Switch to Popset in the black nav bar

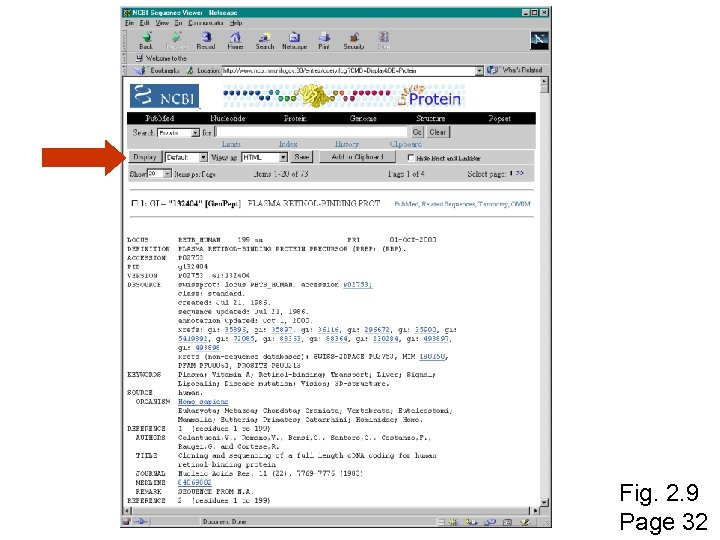tap(499, 118)
